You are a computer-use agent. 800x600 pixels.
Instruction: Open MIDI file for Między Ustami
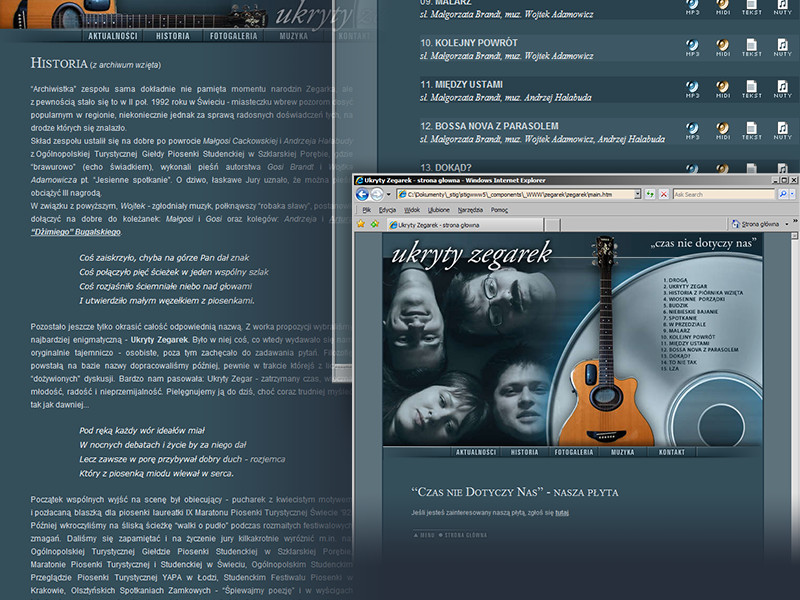[x=722, y=89]
